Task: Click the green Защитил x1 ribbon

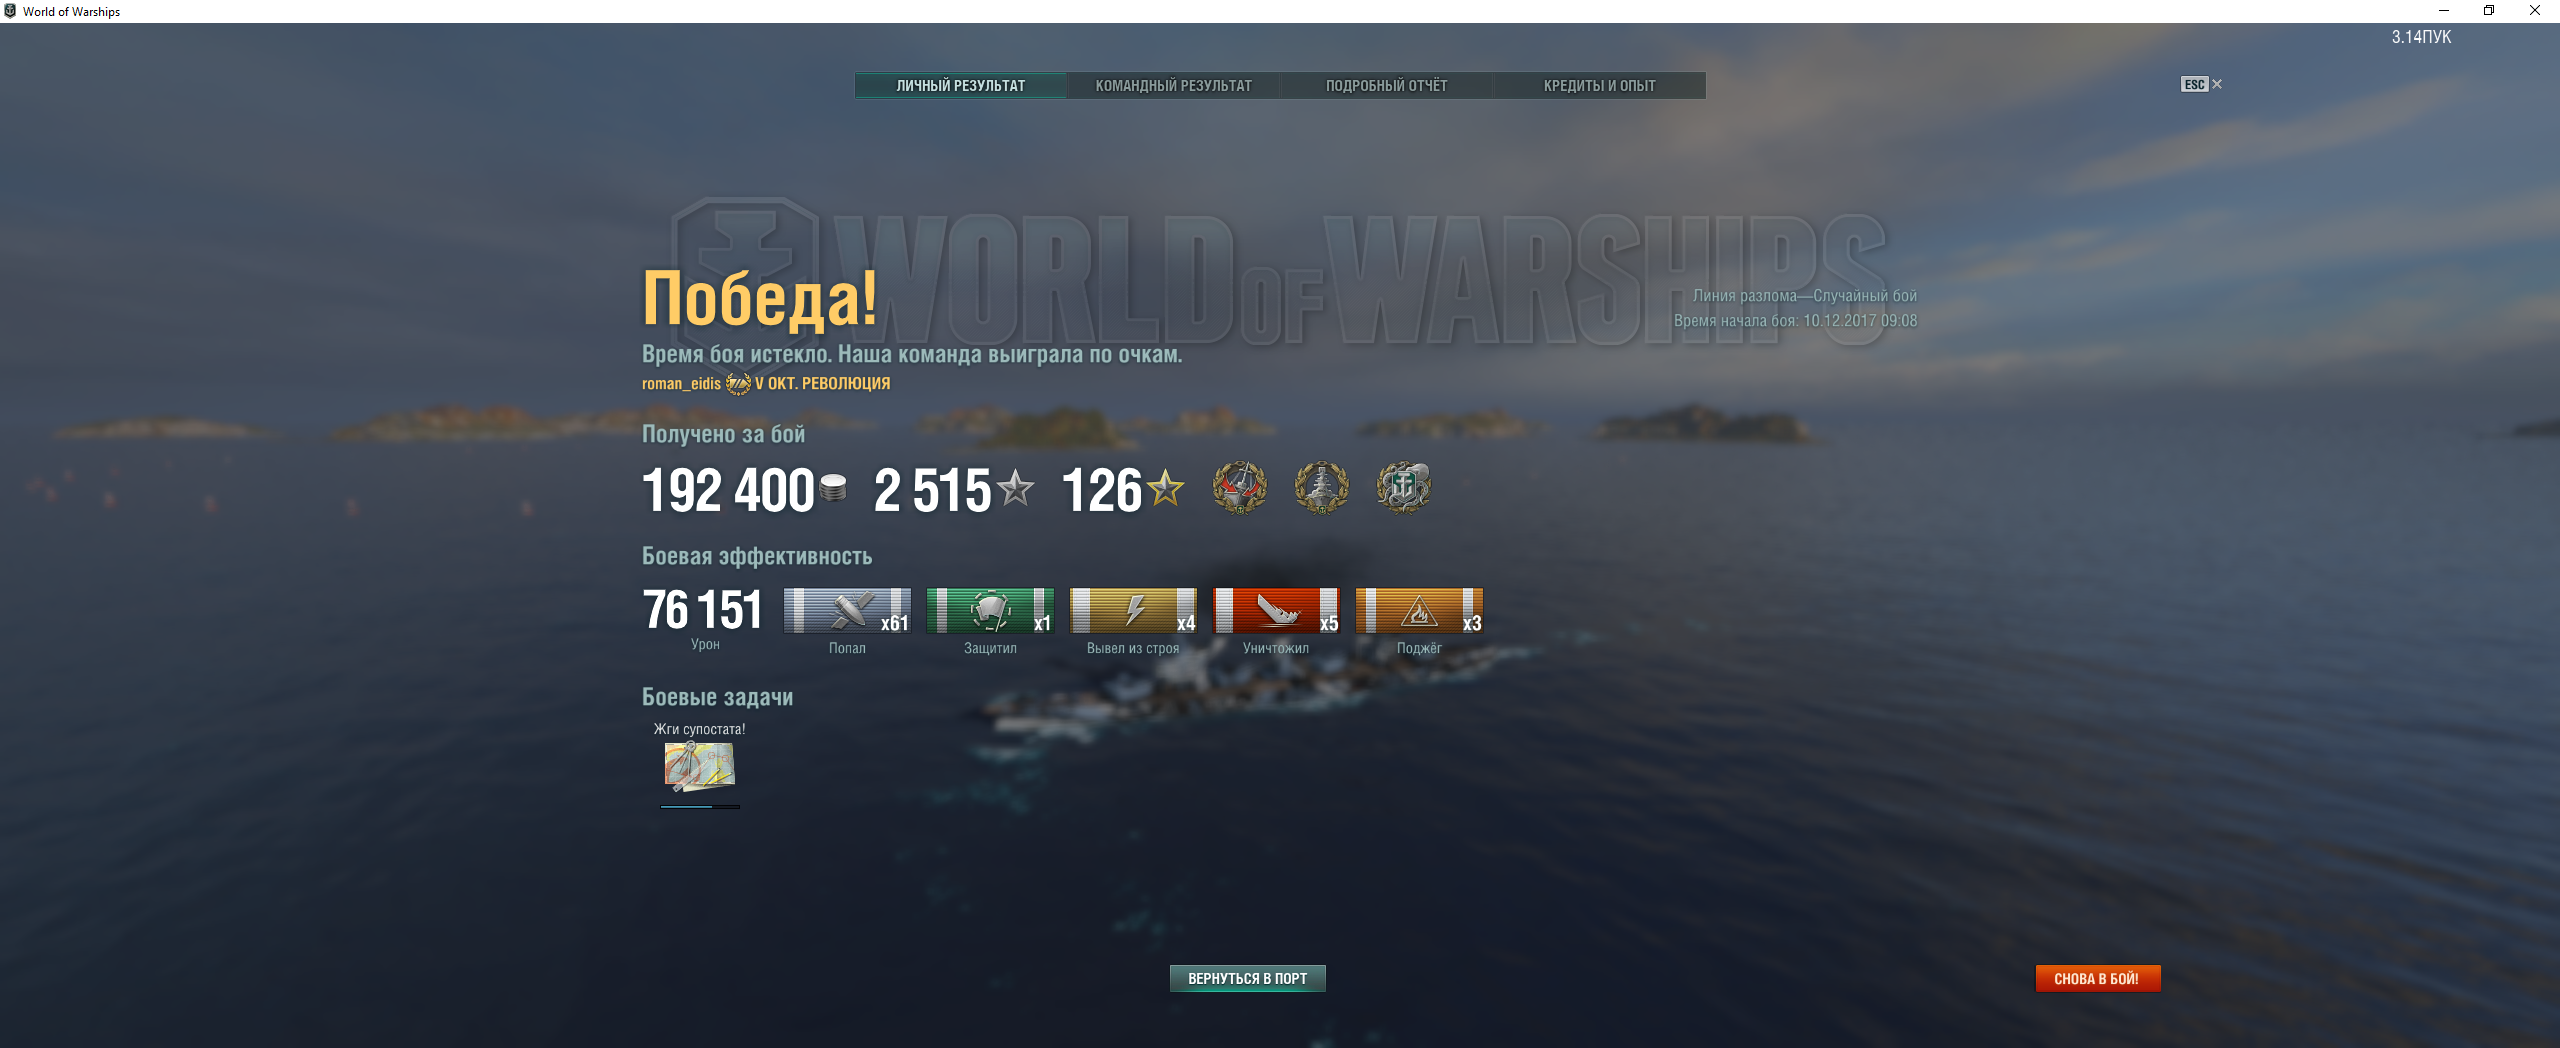Action: click(990, 611)
